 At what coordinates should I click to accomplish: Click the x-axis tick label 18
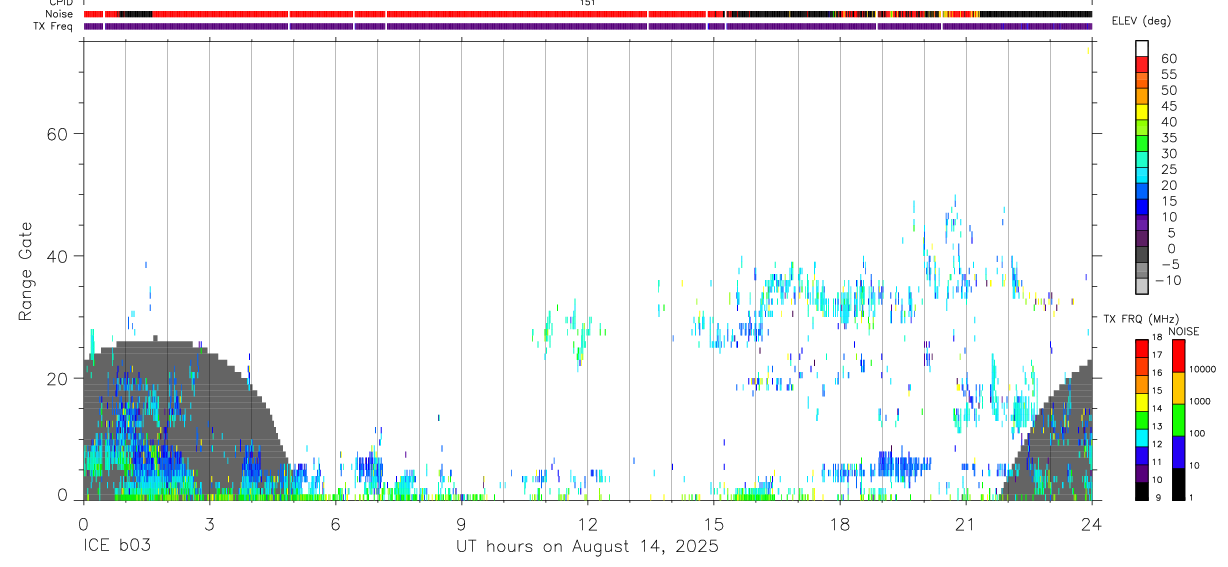pos(839,524)
